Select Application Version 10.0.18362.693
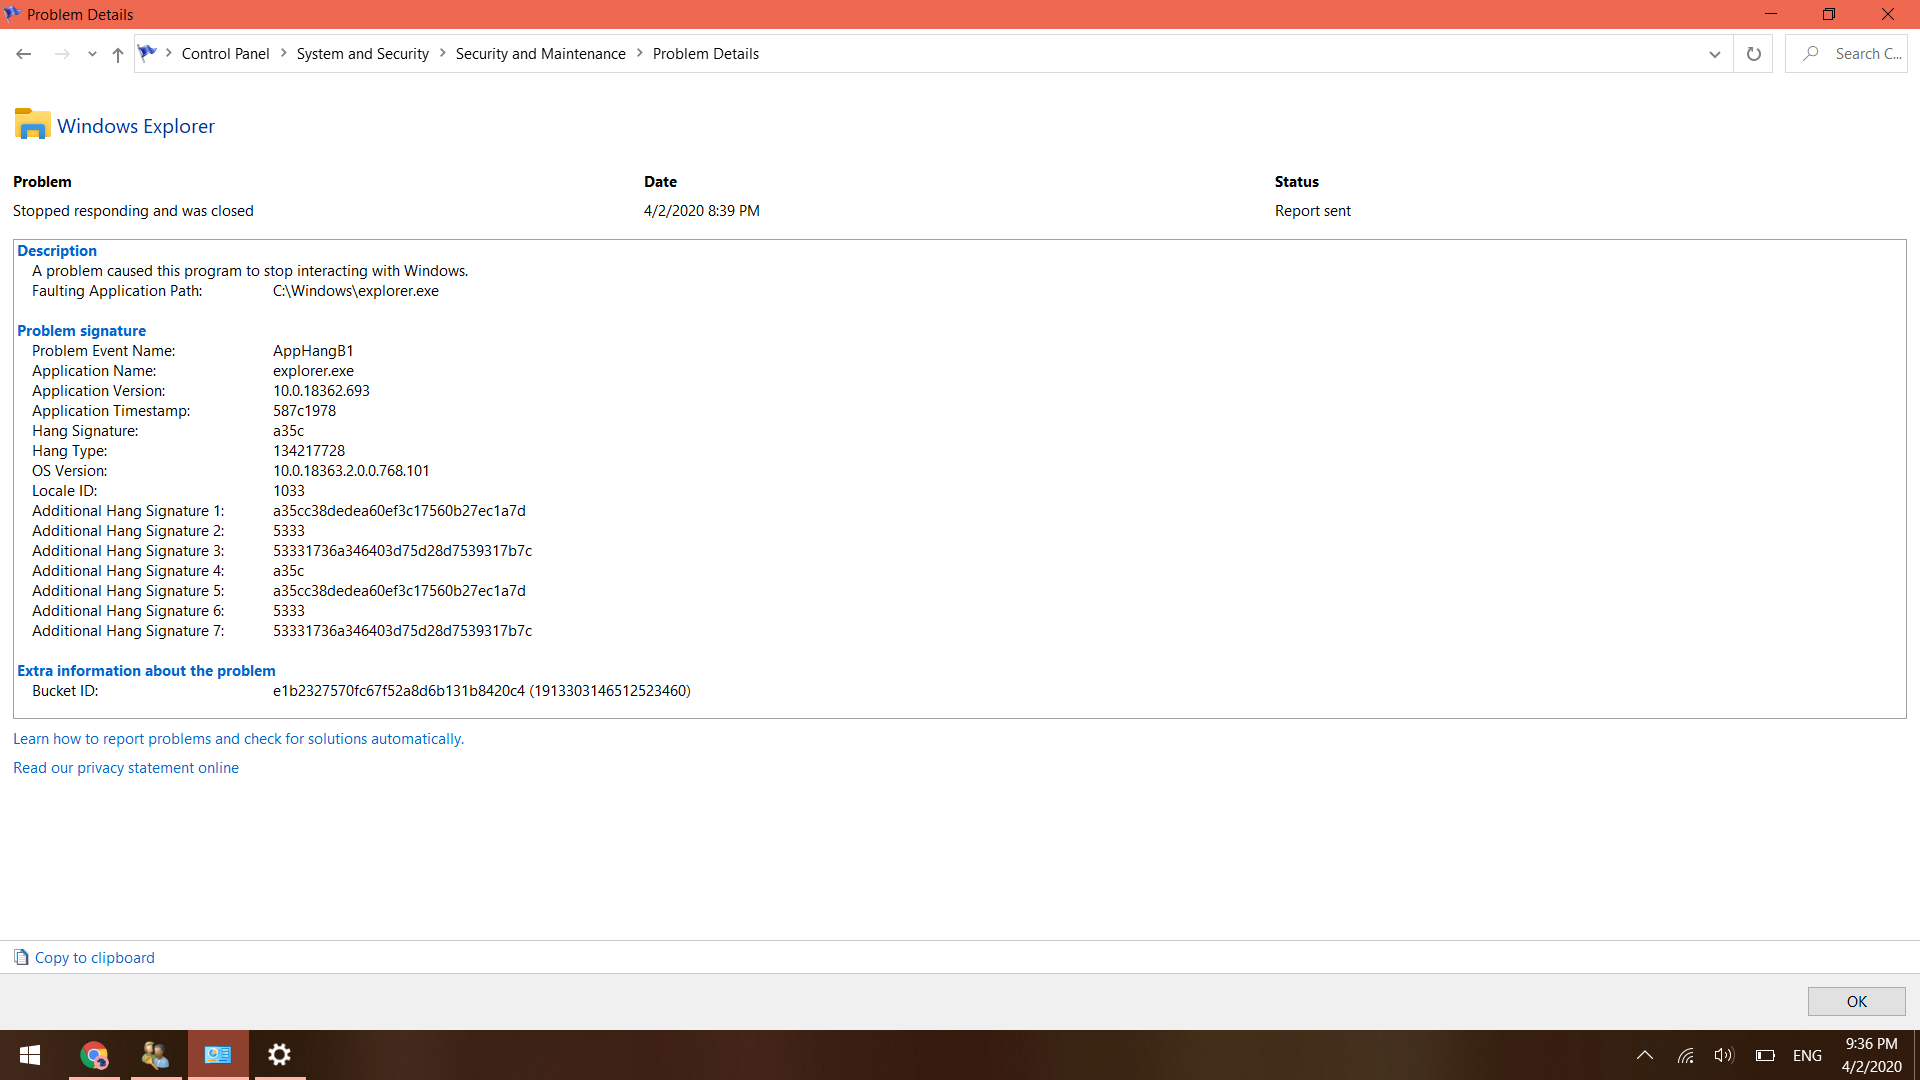This screenshot has width=1920, height=1080. (322, 391)
